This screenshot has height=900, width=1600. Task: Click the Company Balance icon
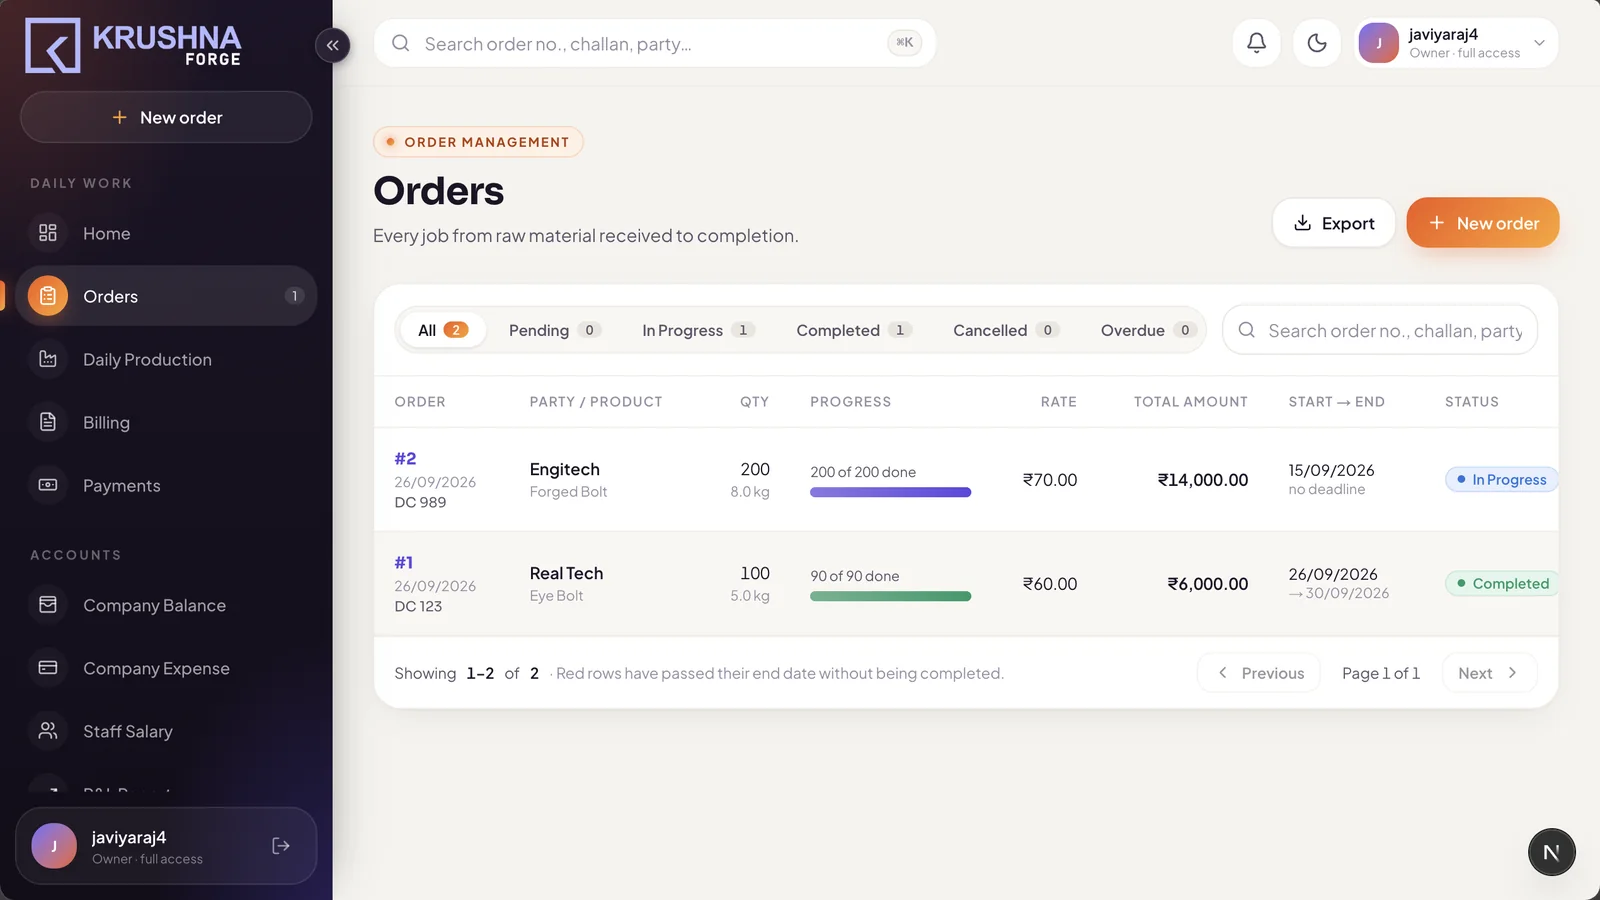click(48, 605)
